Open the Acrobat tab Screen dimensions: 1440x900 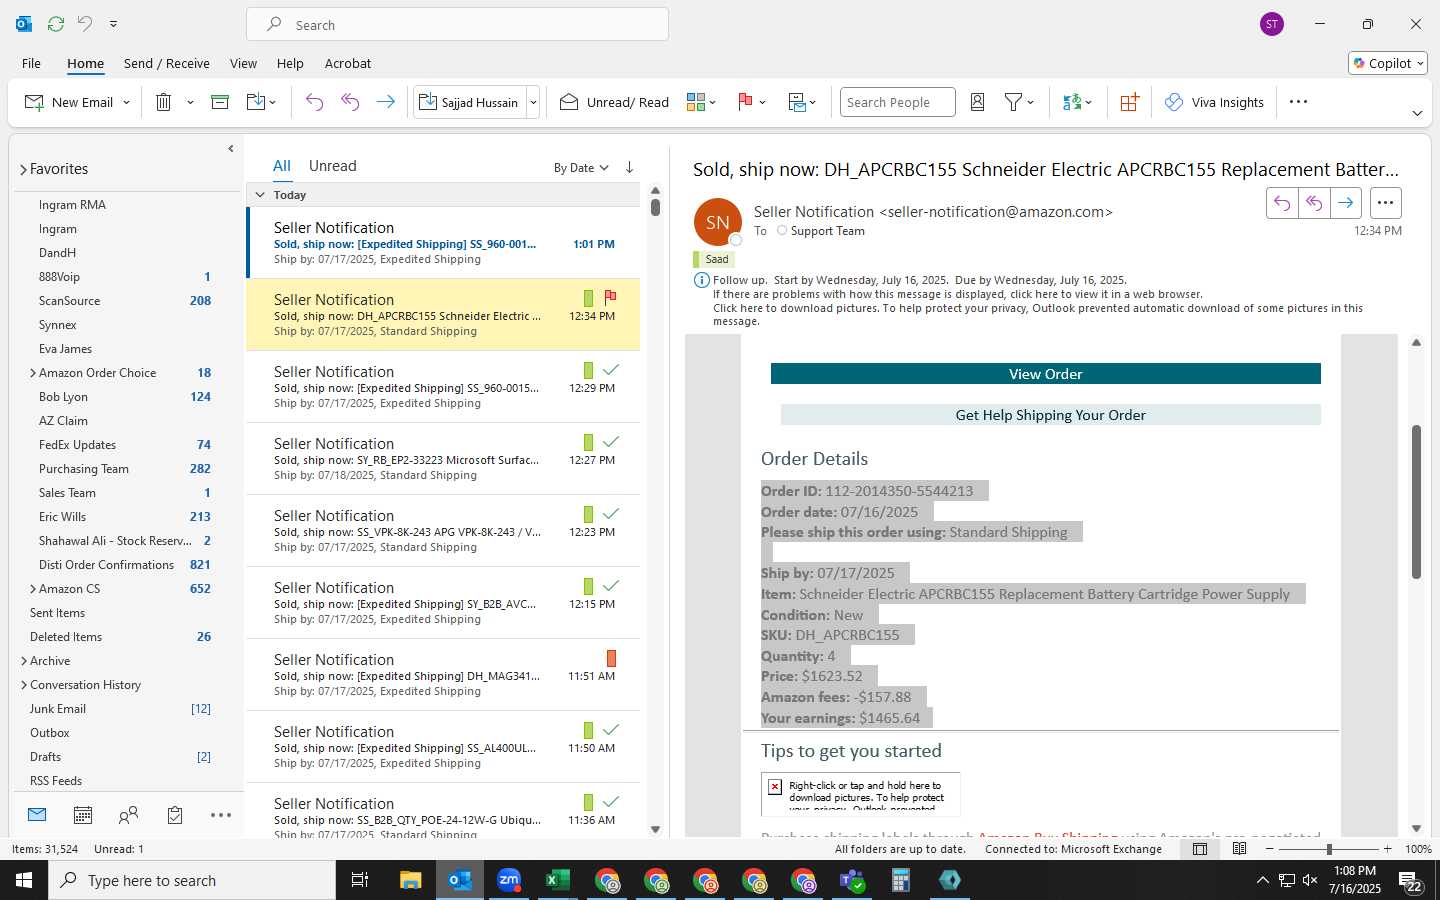point(347,63)
